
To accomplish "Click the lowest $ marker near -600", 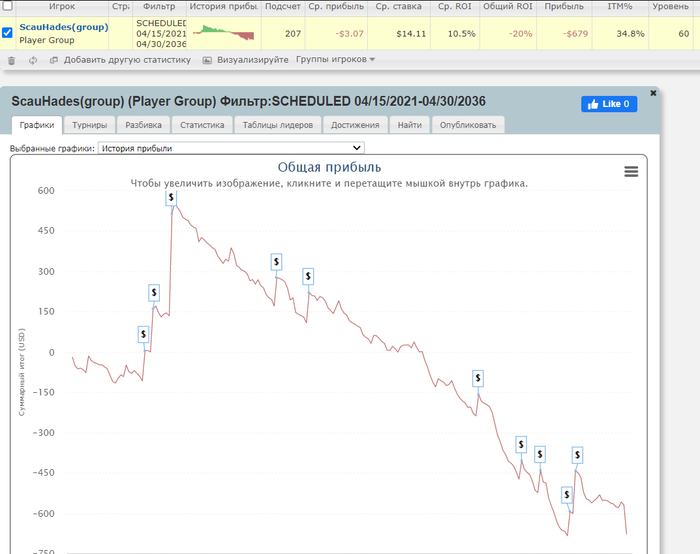I will [x=567, y=495].
